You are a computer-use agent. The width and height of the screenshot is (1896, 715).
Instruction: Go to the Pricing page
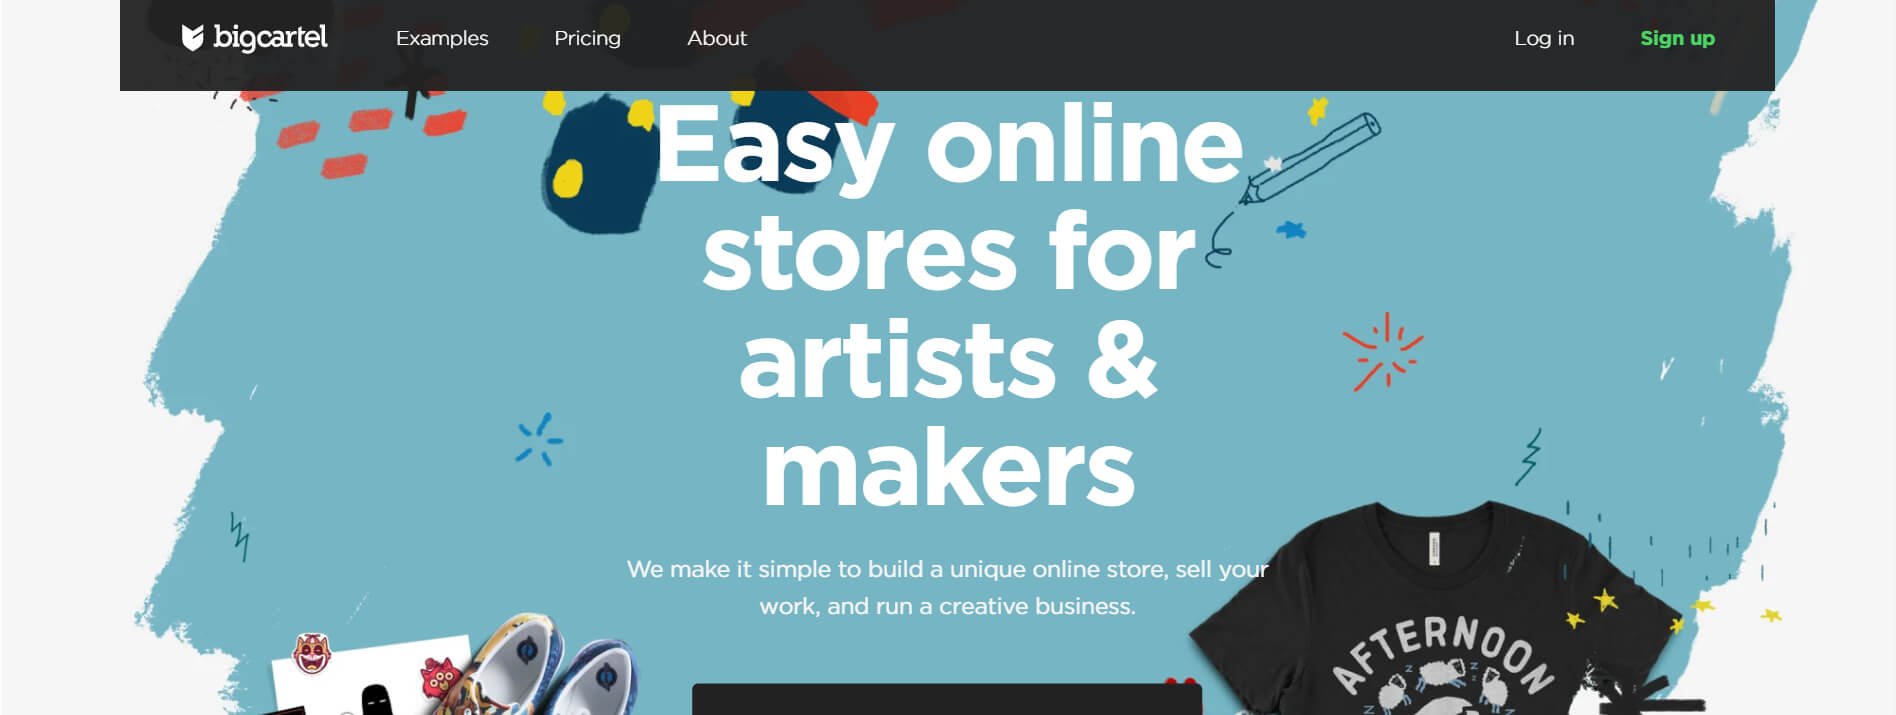coord(587,38)
